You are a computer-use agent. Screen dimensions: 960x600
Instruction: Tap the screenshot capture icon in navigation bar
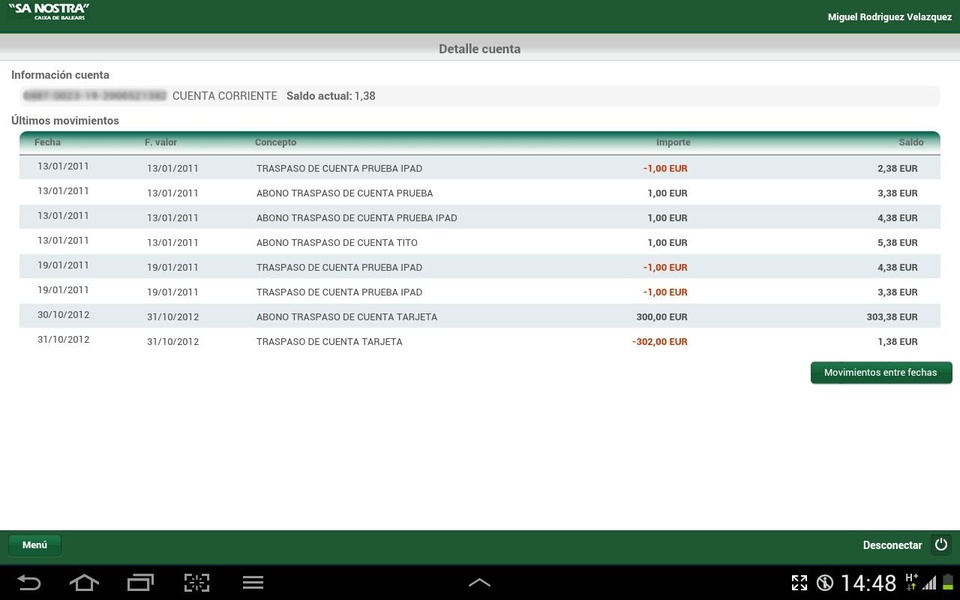[x=197, y=582]
